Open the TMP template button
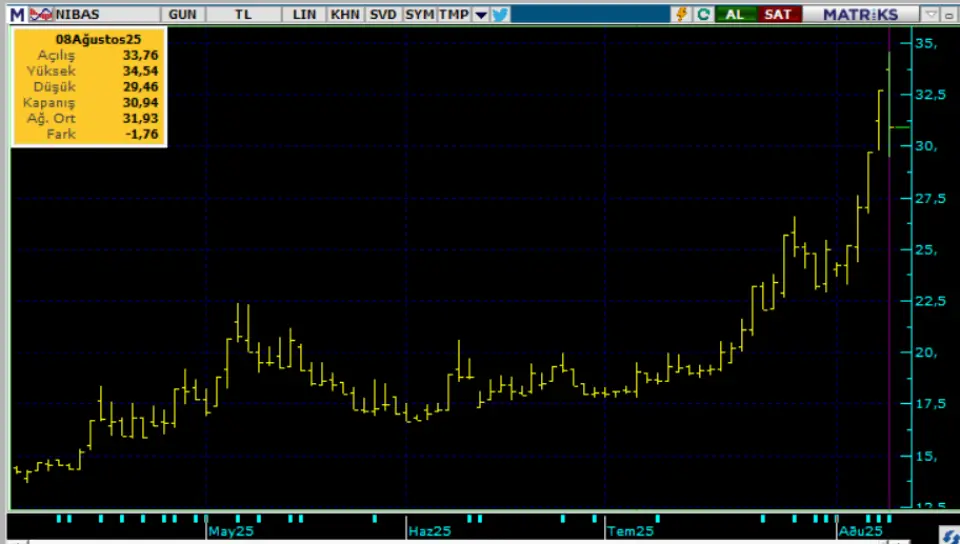The image size is (960, 544). click(454, 14)
